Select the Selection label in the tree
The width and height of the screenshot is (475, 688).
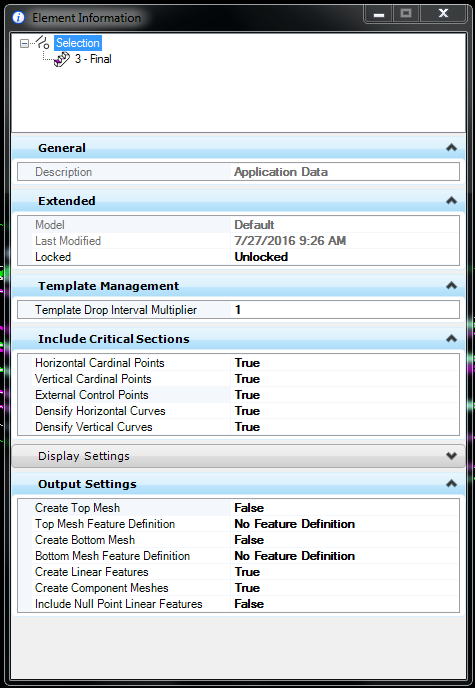78,43
